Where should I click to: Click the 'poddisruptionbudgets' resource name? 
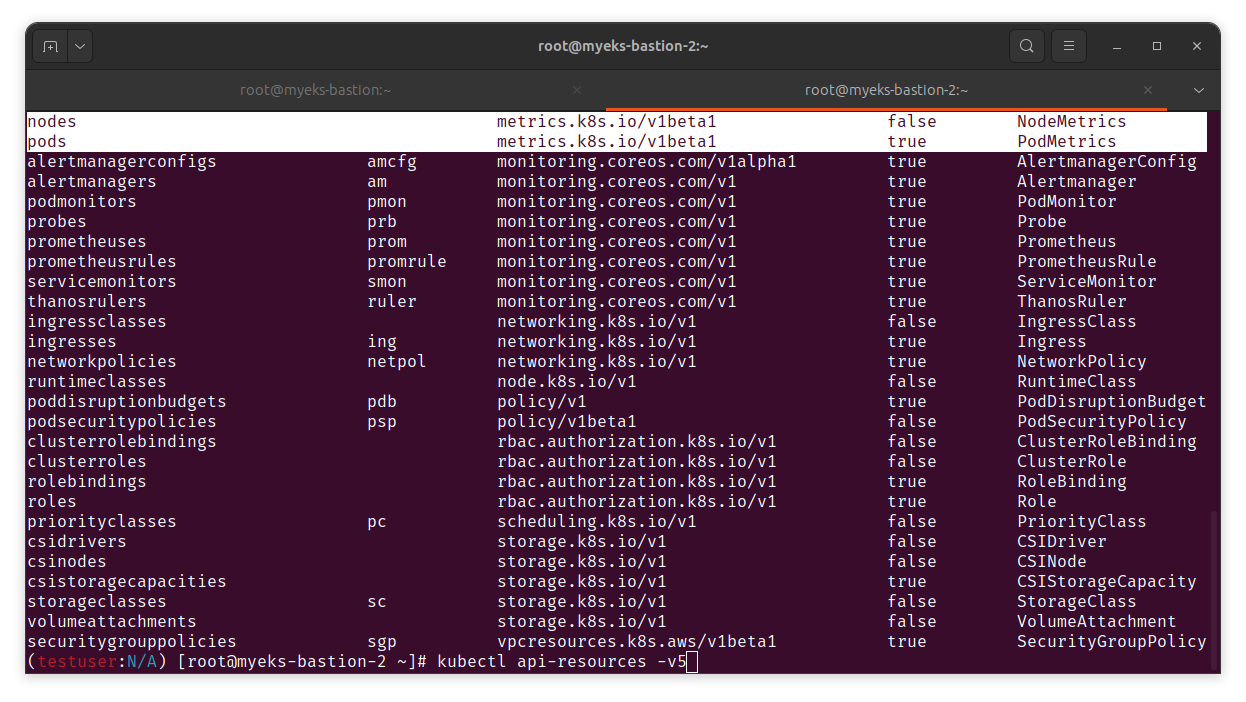pos(127,401)
